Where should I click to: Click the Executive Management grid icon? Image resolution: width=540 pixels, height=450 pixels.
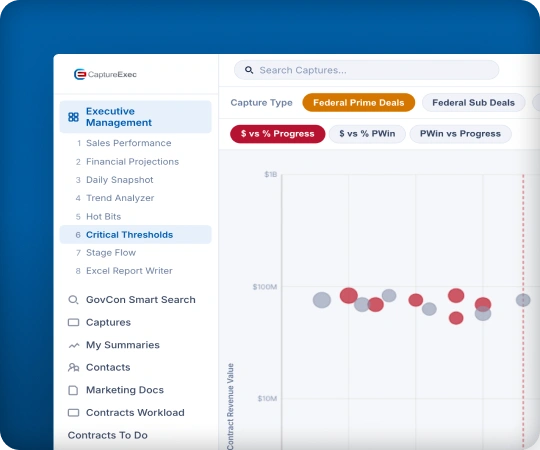(73, 117)
